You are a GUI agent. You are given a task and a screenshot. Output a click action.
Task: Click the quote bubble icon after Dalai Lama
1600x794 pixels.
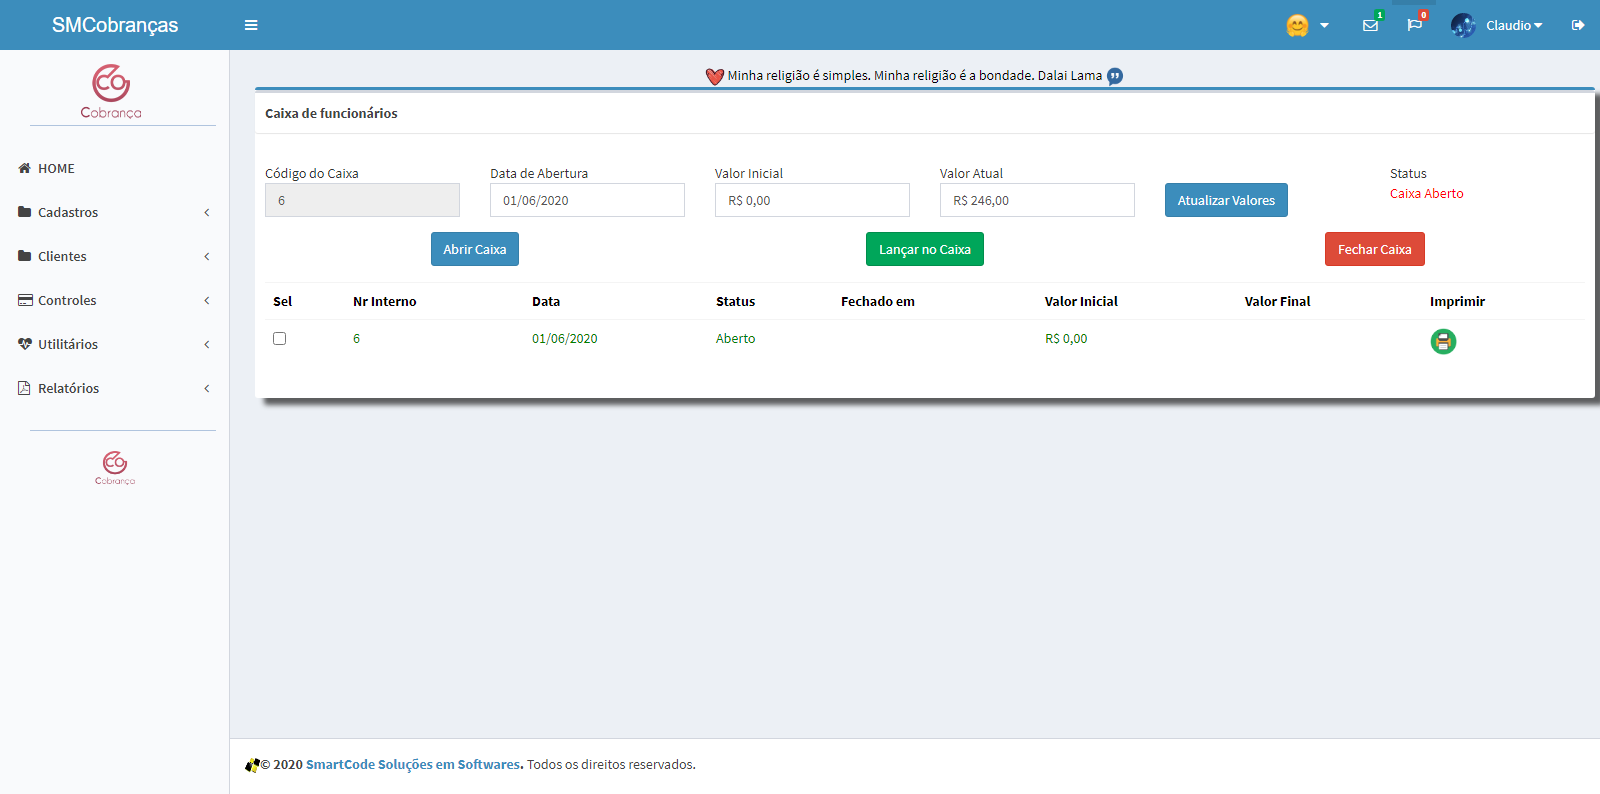coord(1115,76)
